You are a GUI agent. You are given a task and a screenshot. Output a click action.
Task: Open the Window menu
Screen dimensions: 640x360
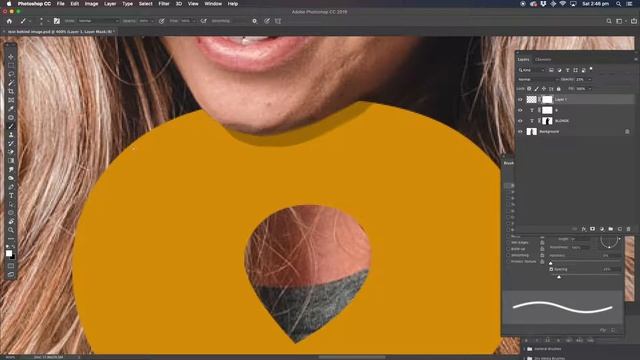tap(213, 4)
